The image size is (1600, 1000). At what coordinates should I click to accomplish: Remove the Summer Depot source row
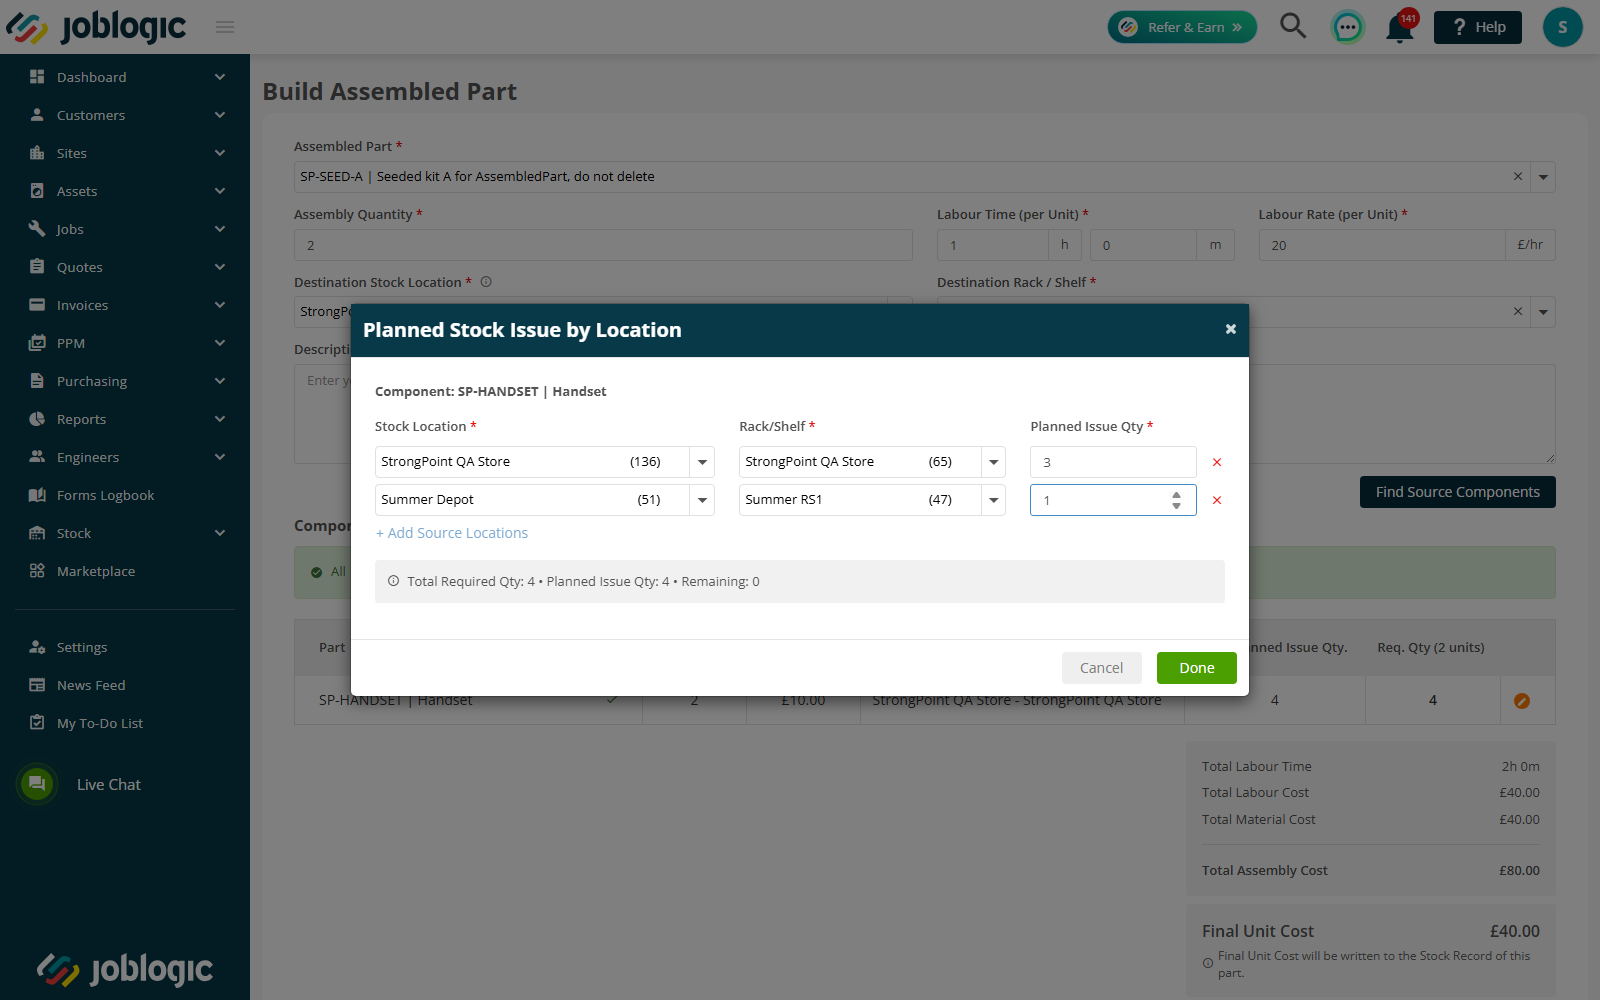pos(1217,500)
